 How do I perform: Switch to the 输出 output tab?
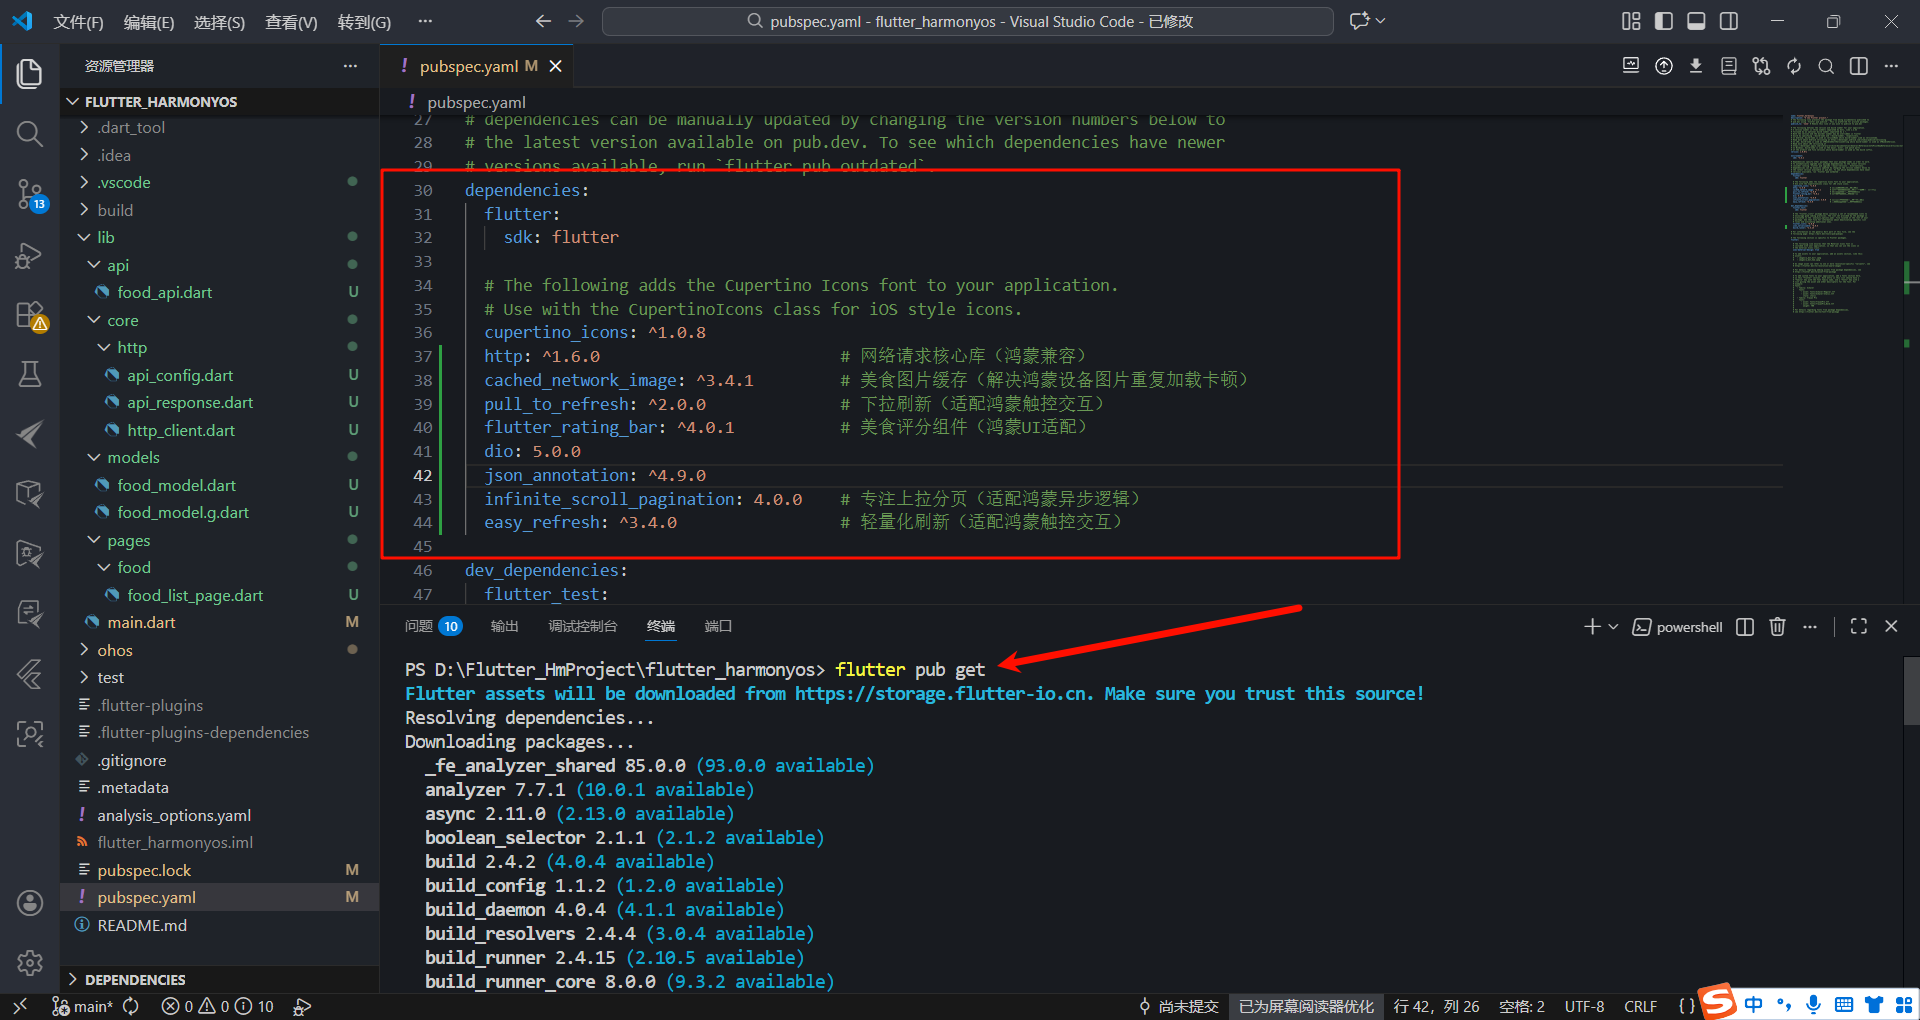click(x=505, y=626)
